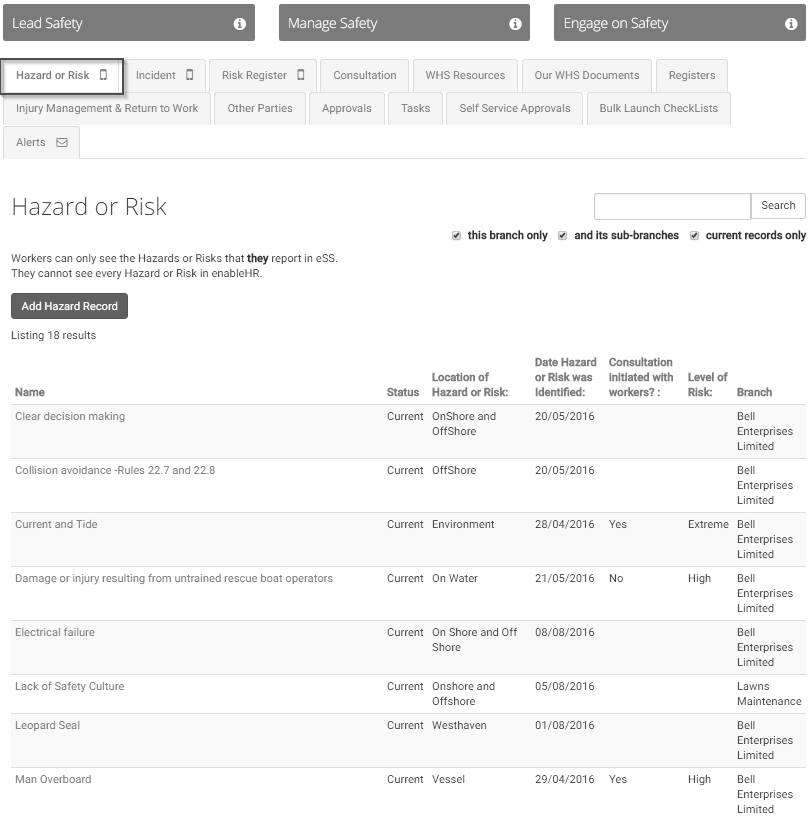The height and width of the screenshot is (816, 810).
Task: Sort by the Status column header
Action: [x=403, y=392]
